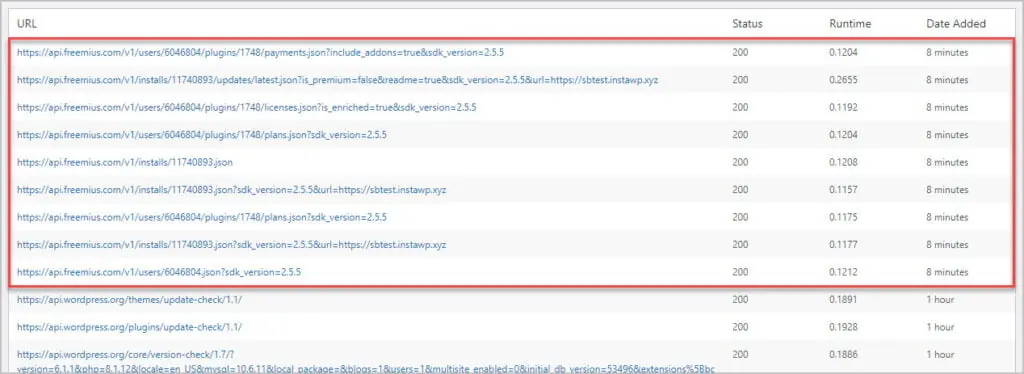Select the 0.1208 runtime value
The width and height of the screenshot is (1024, 374).
pos(843,162)
